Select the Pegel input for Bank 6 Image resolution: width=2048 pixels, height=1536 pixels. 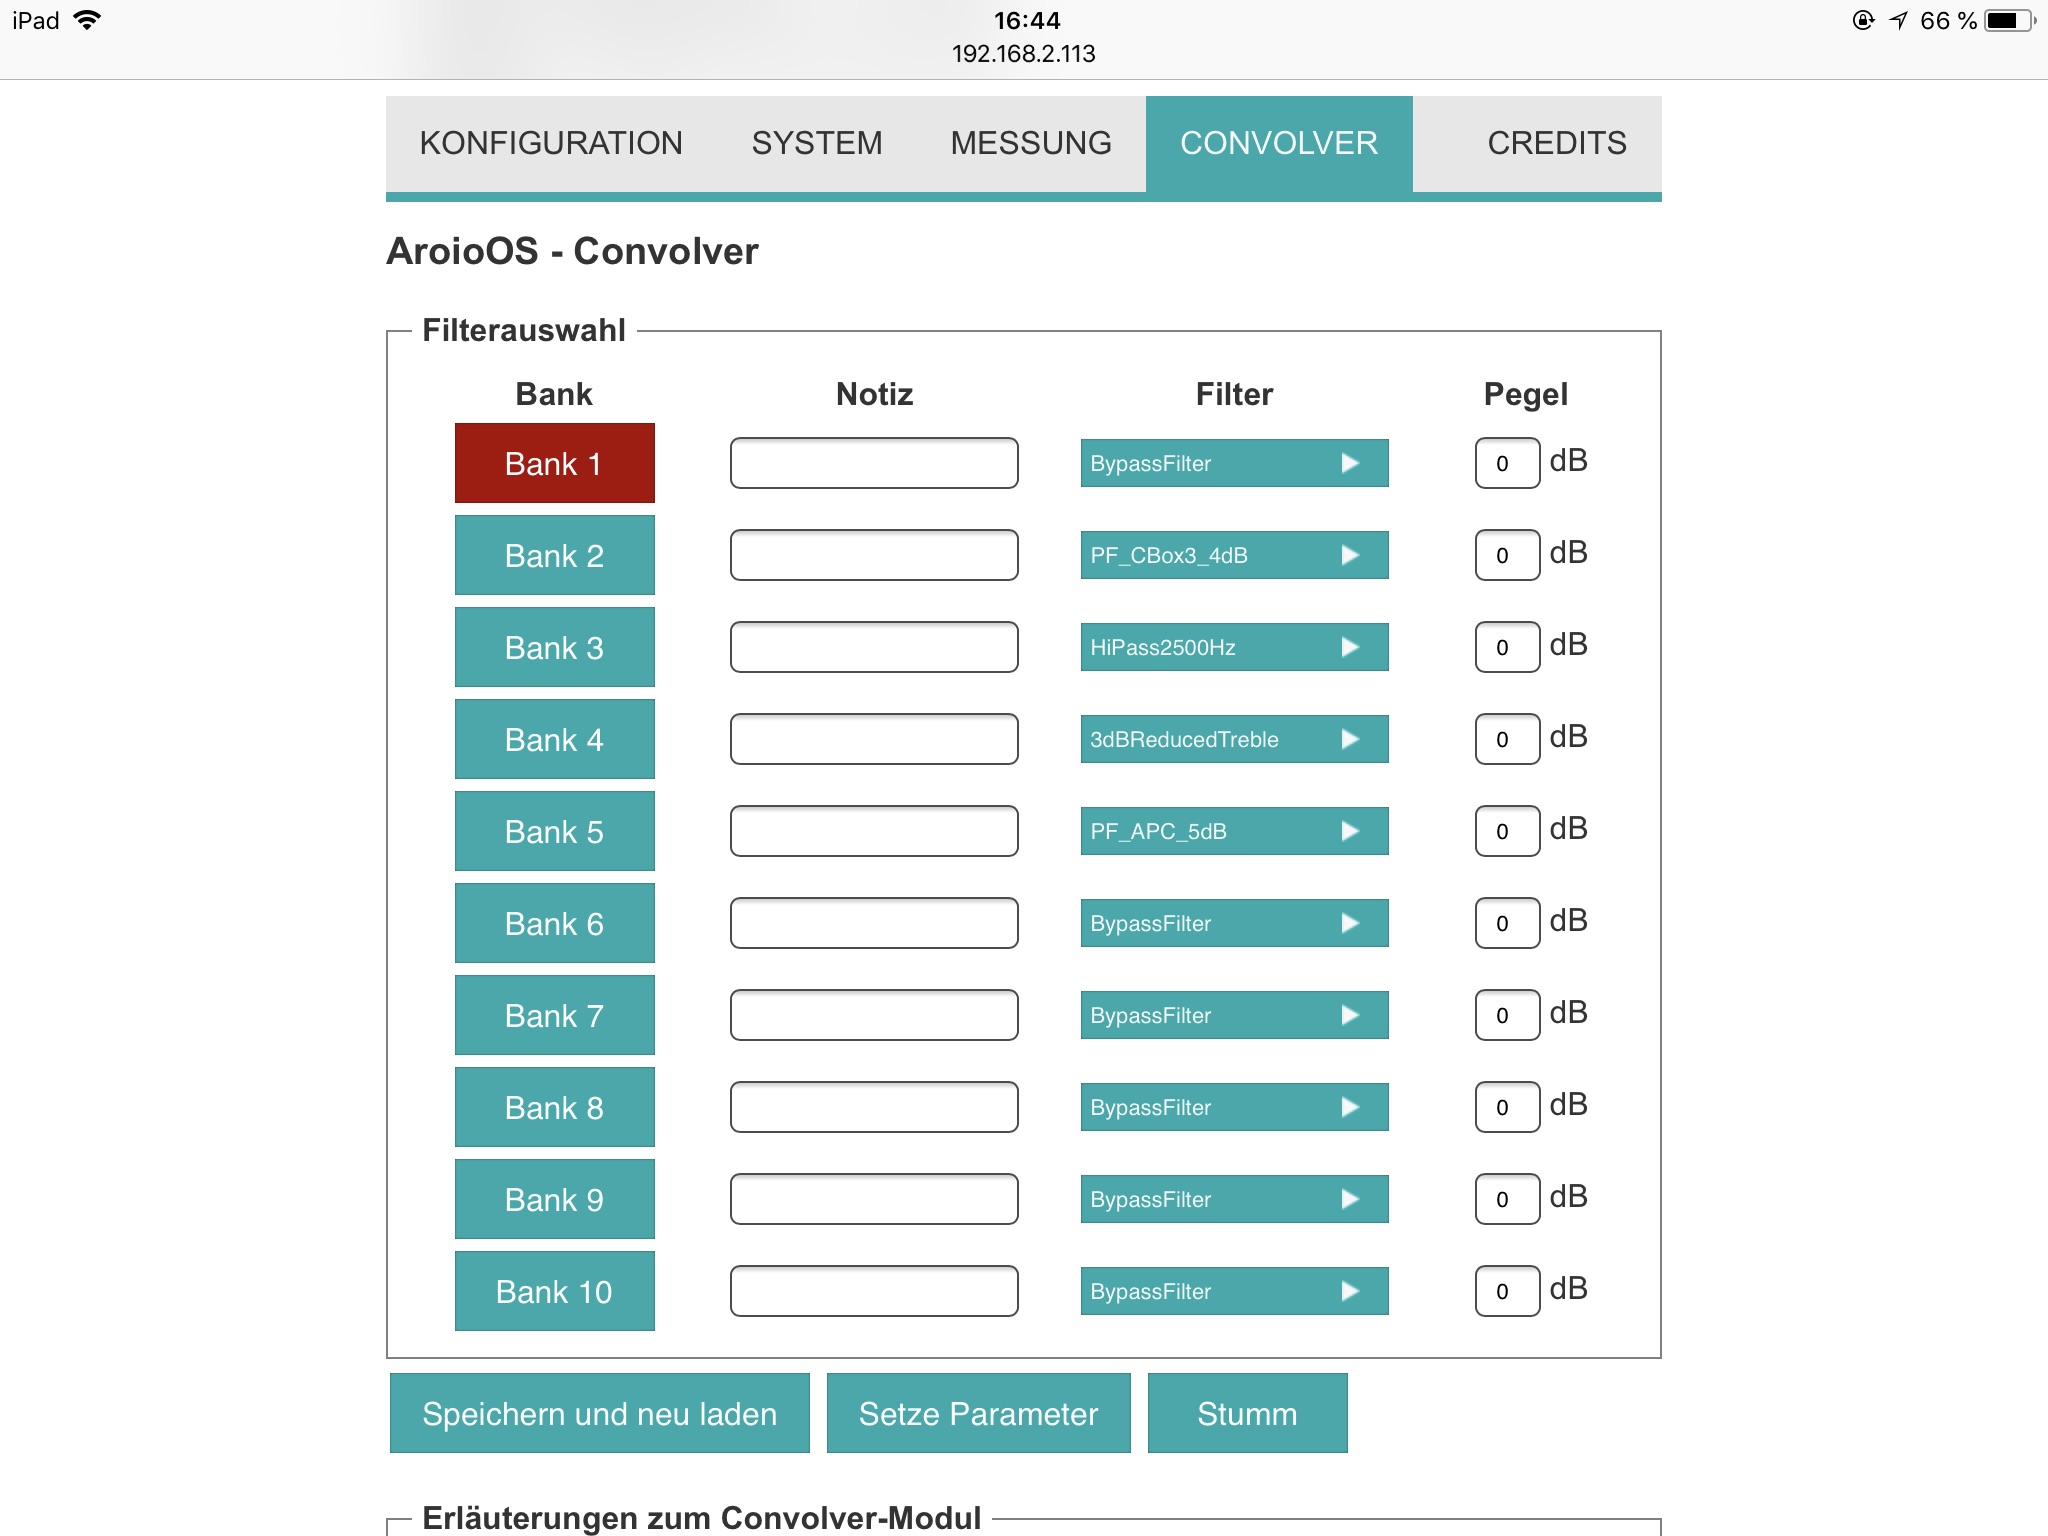point(1507,923)
